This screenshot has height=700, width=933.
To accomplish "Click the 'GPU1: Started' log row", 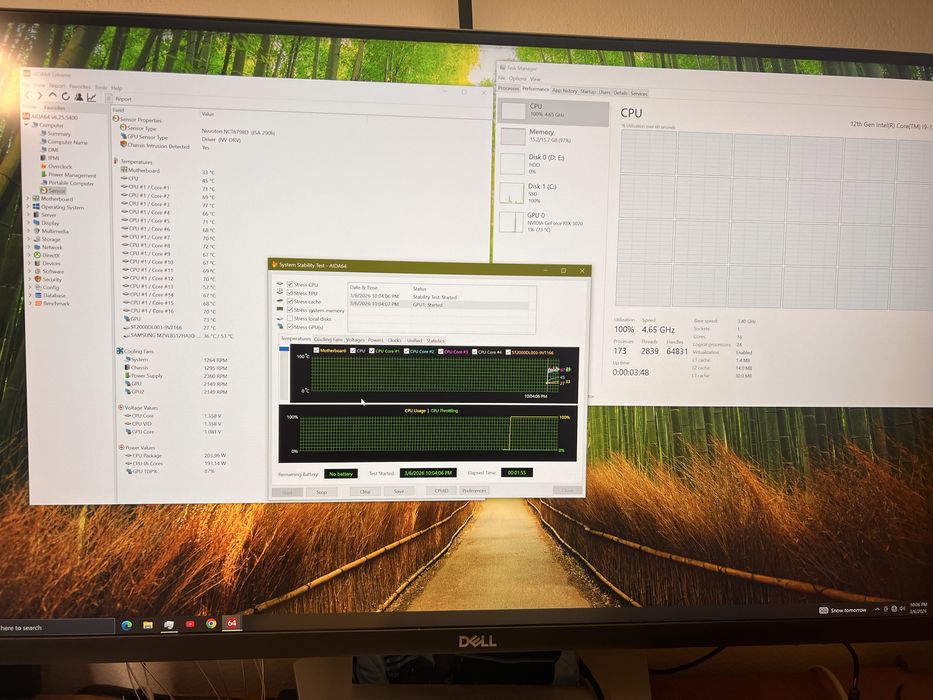I will pyautogui.click(x=437, y=304).
